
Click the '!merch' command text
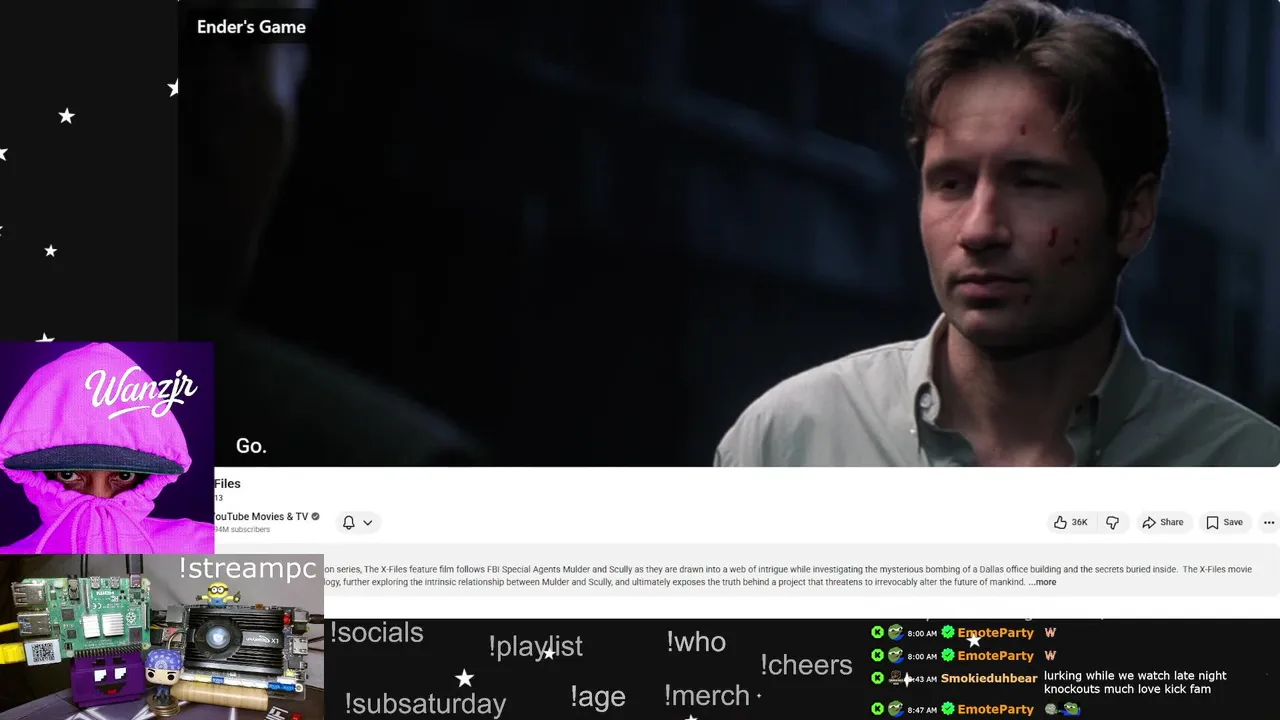coord(707,696)
